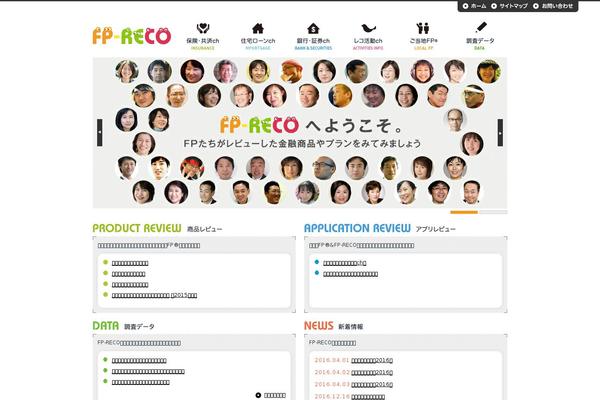Click portrait of man in orange cap
Image resolution: width=600 pixels, height=400 pixels.
pyautogui.click(x=292, y=71)
